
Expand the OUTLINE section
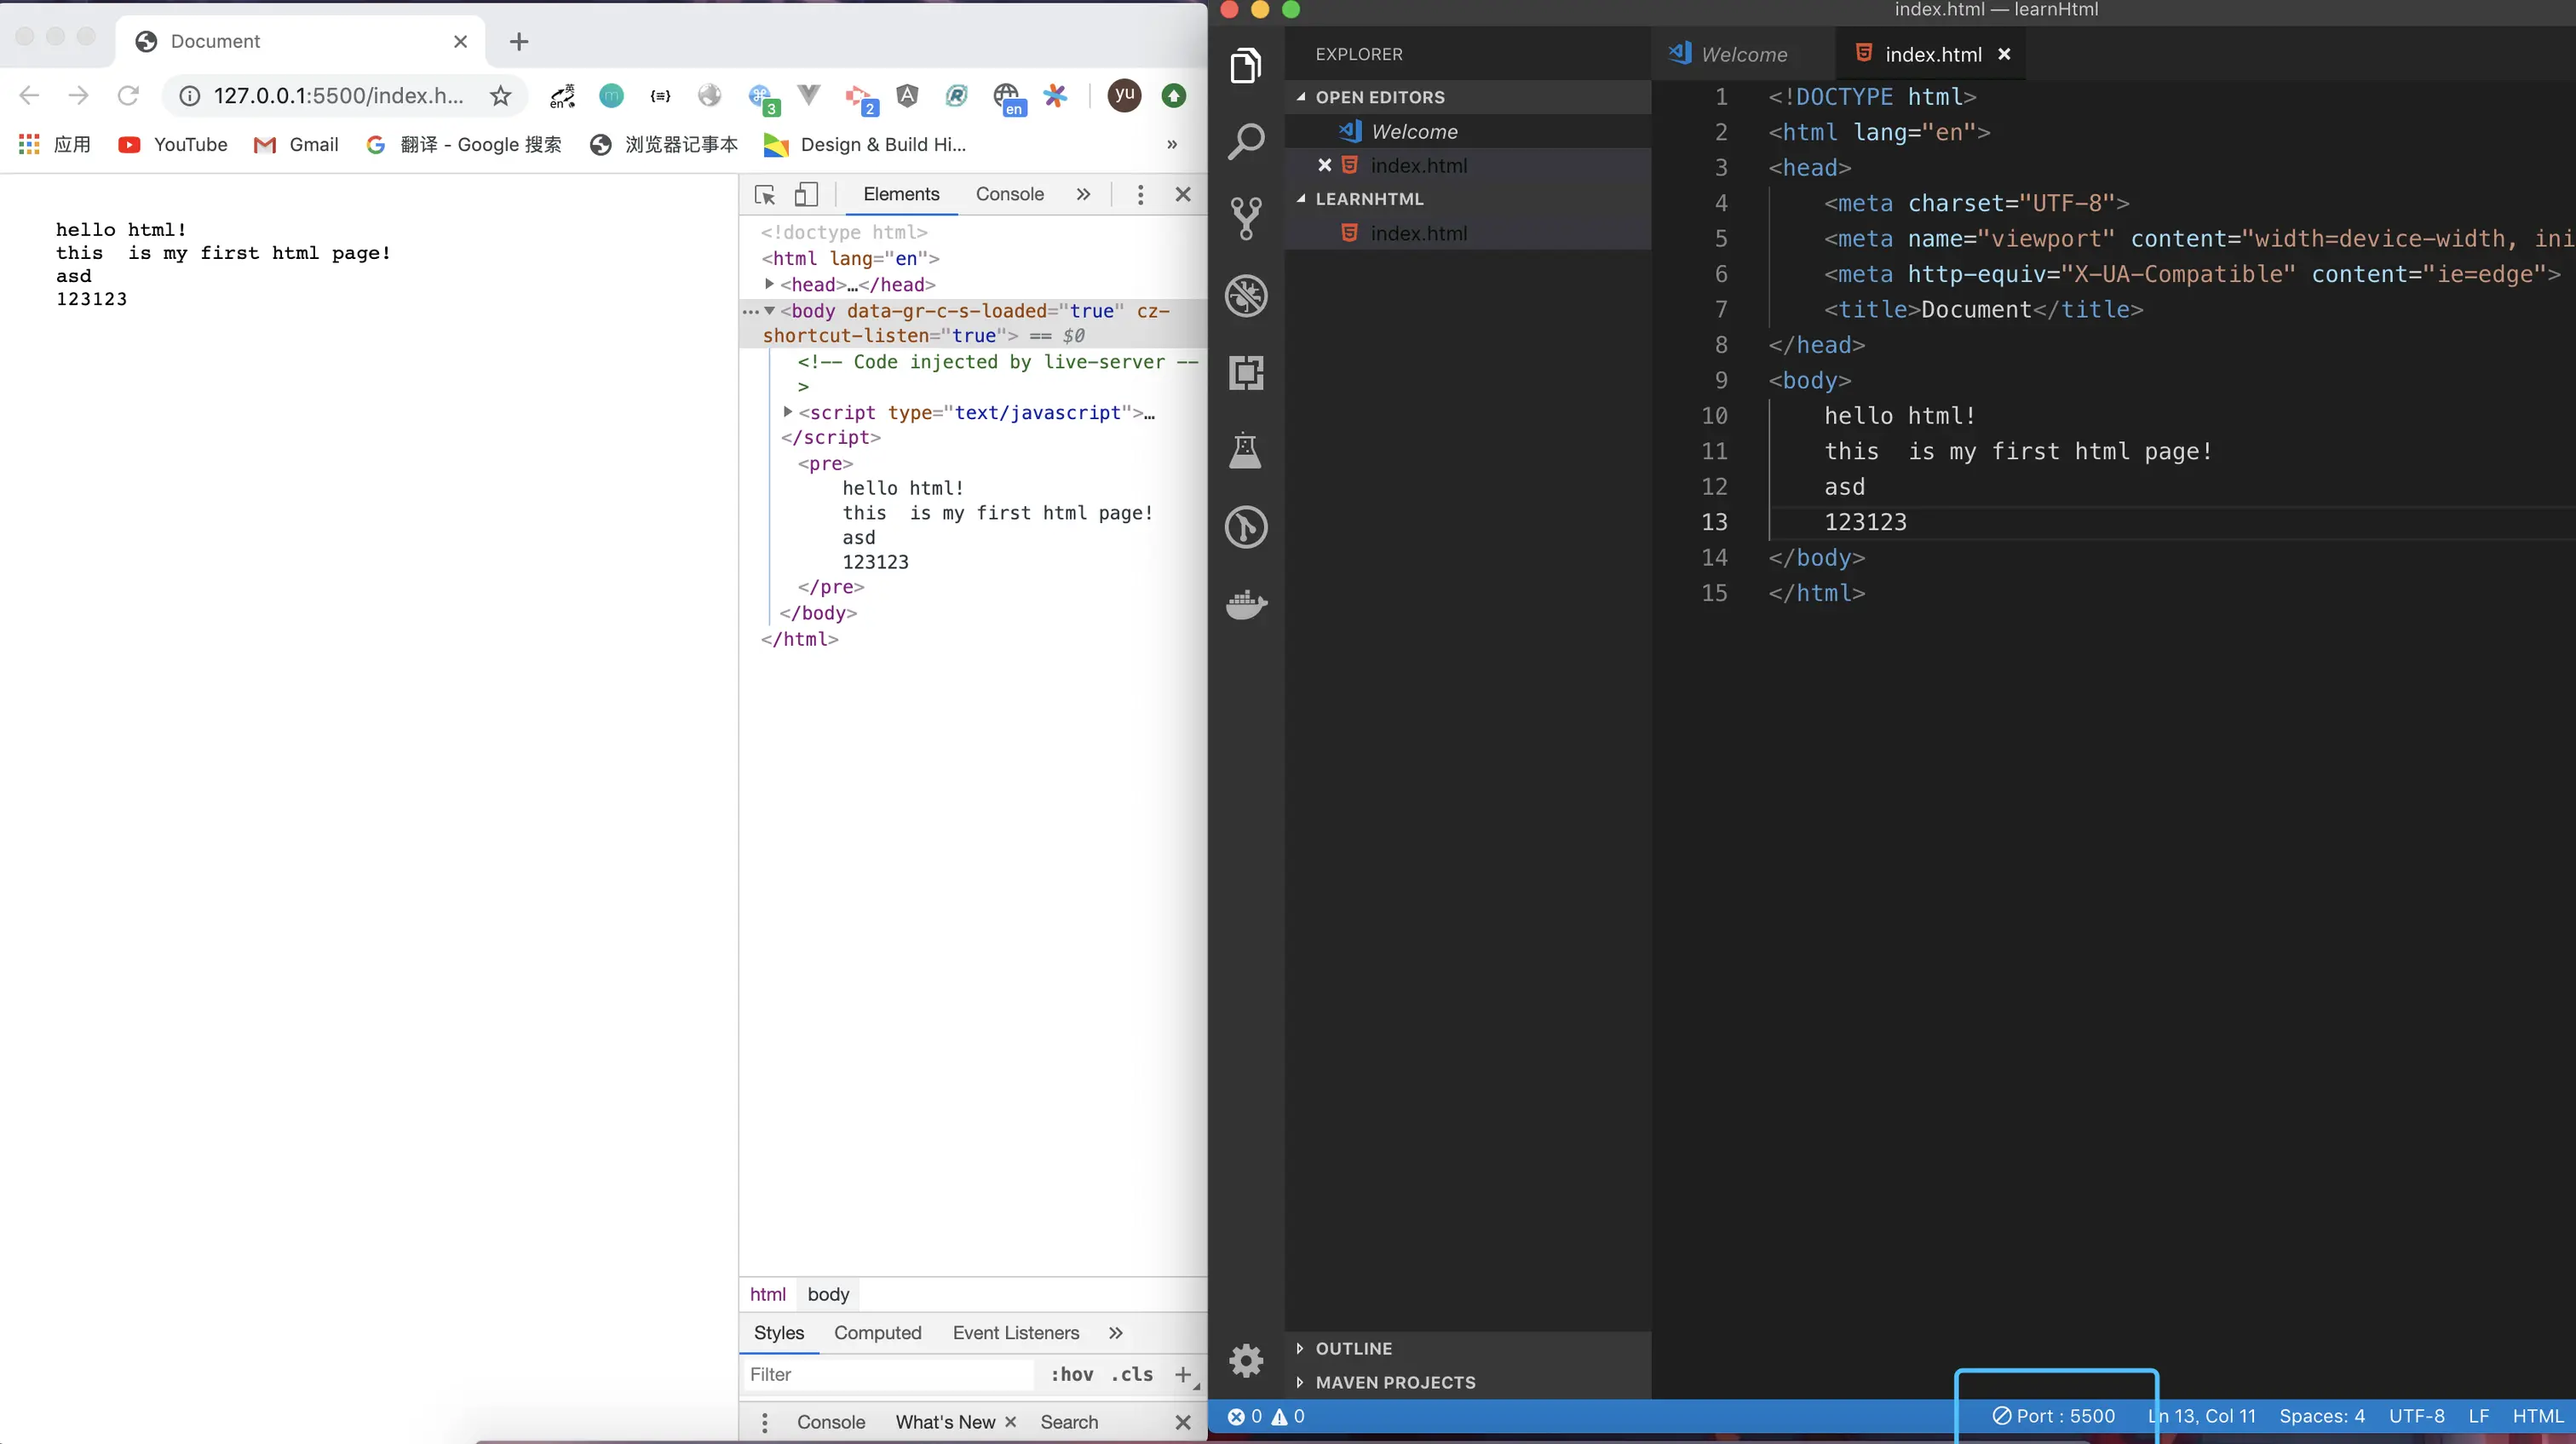pos(1353,1348)
